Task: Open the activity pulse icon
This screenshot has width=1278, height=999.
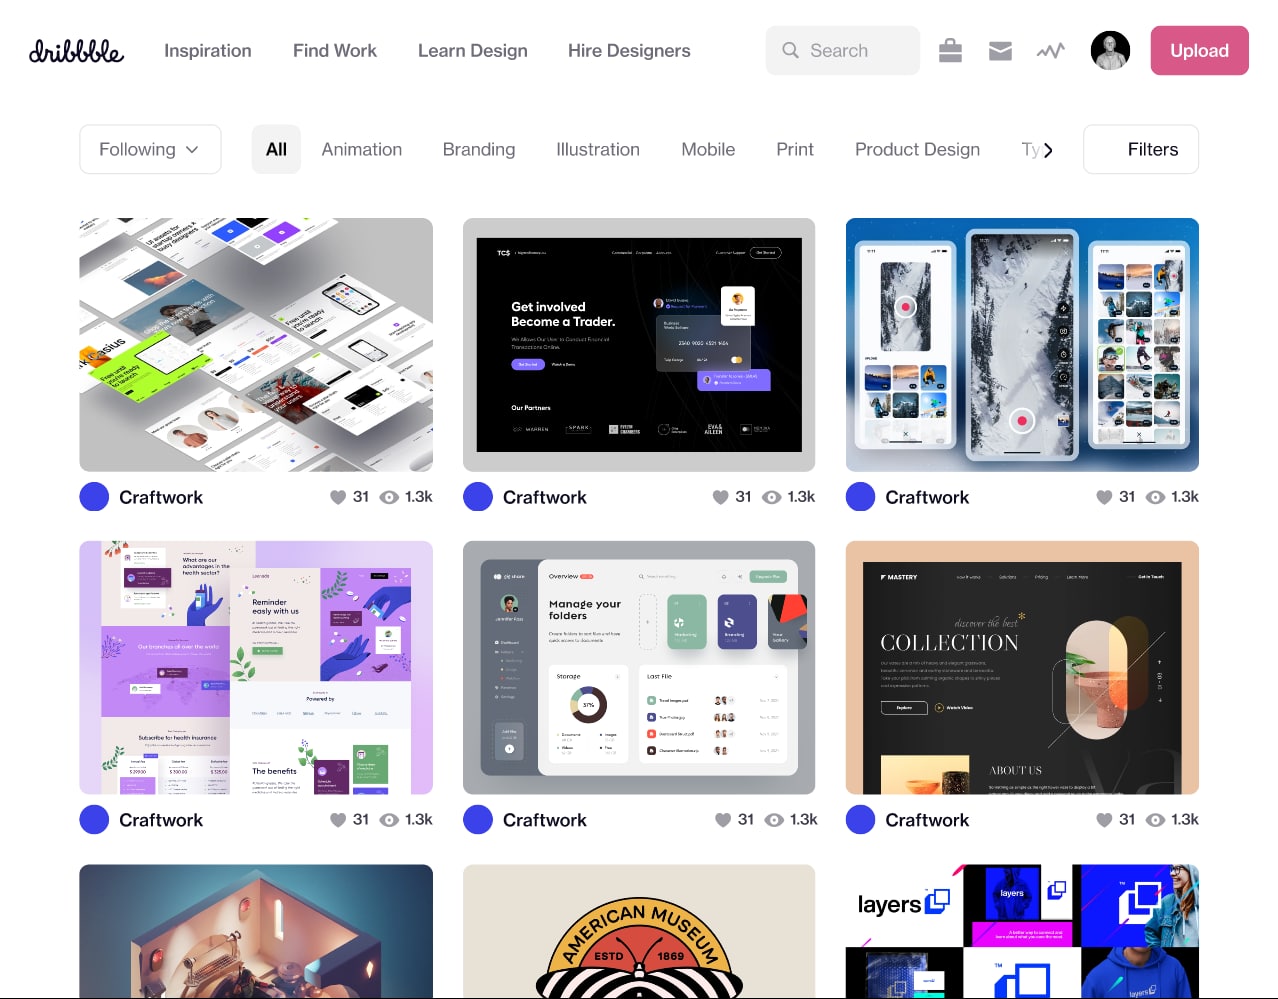Action: [x=1050, y=50]
